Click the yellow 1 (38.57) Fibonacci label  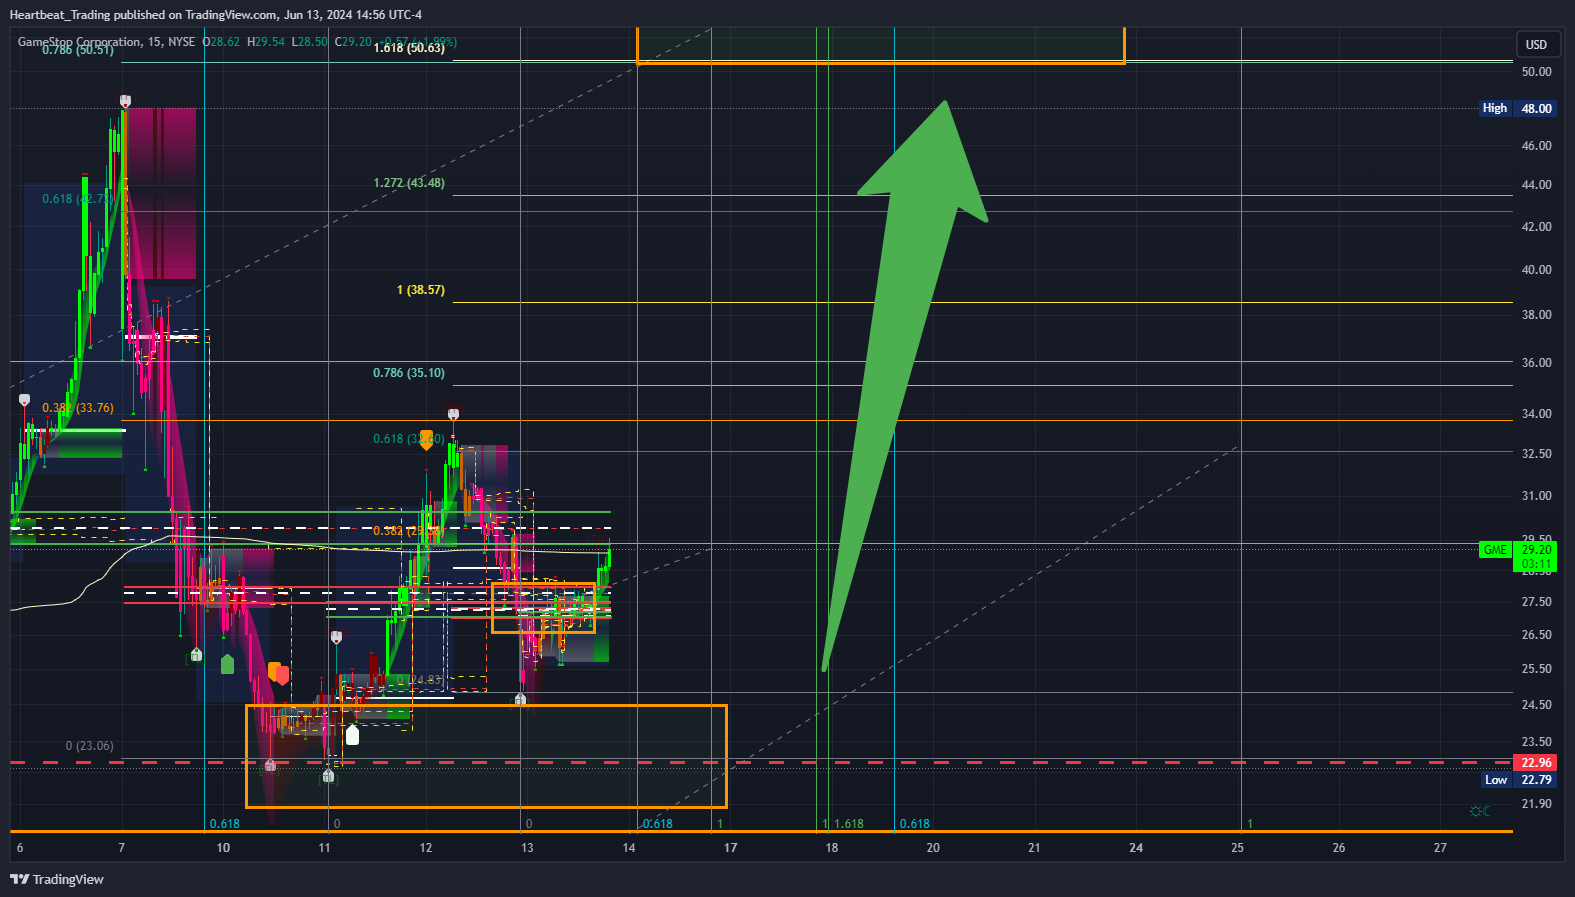(421, 290)
